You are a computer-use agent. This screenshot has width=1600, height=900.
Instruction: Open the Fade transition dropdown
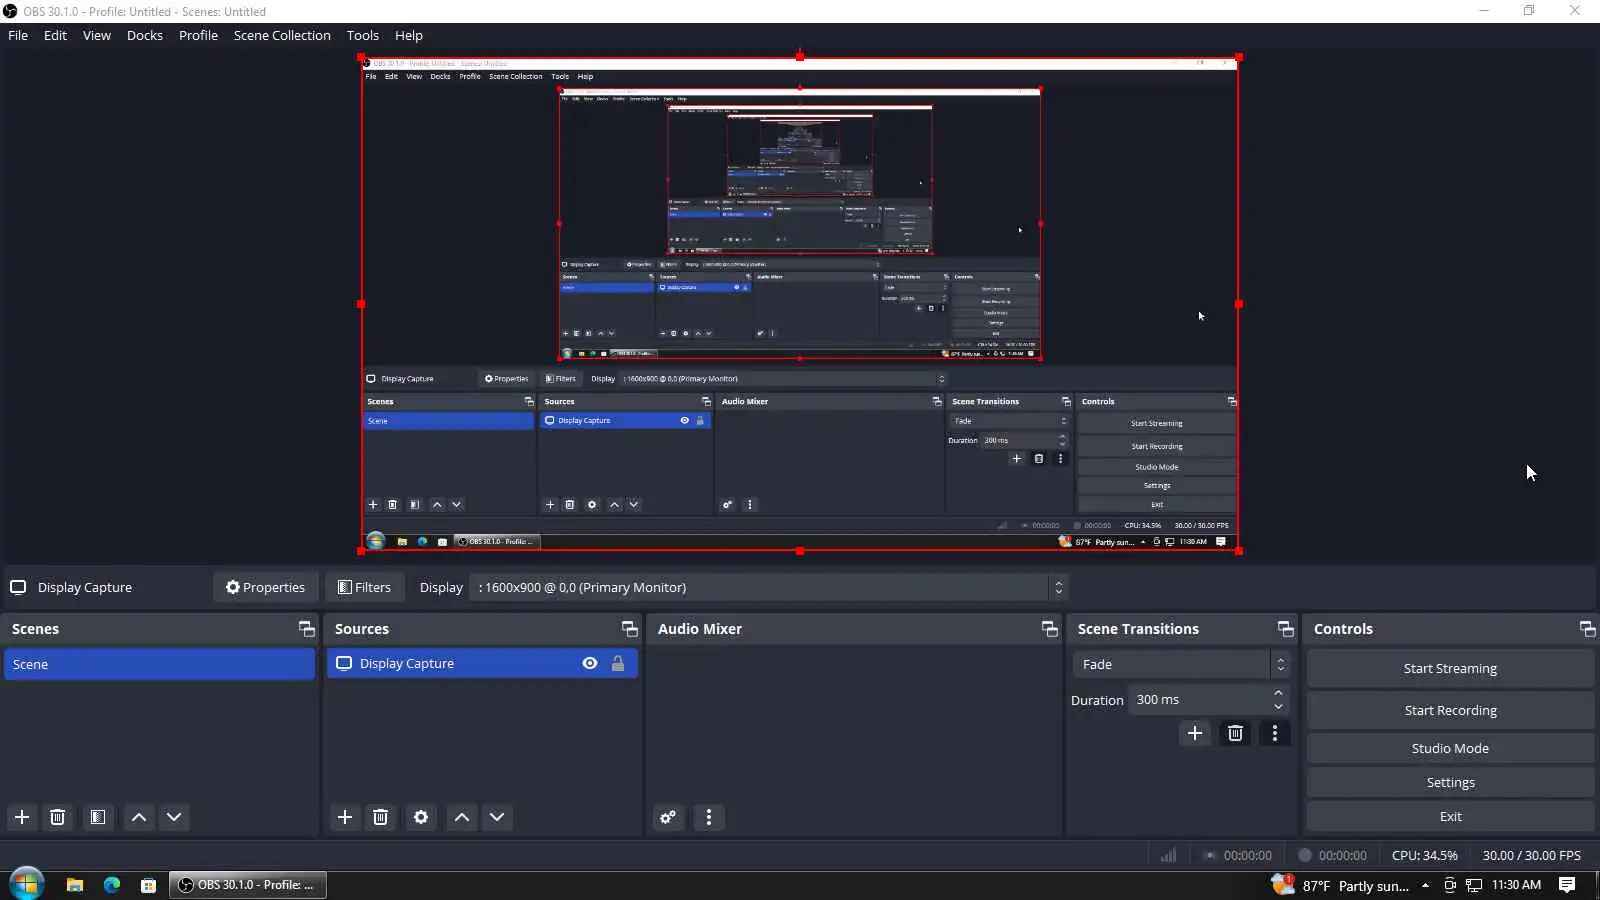[1181, 664]
